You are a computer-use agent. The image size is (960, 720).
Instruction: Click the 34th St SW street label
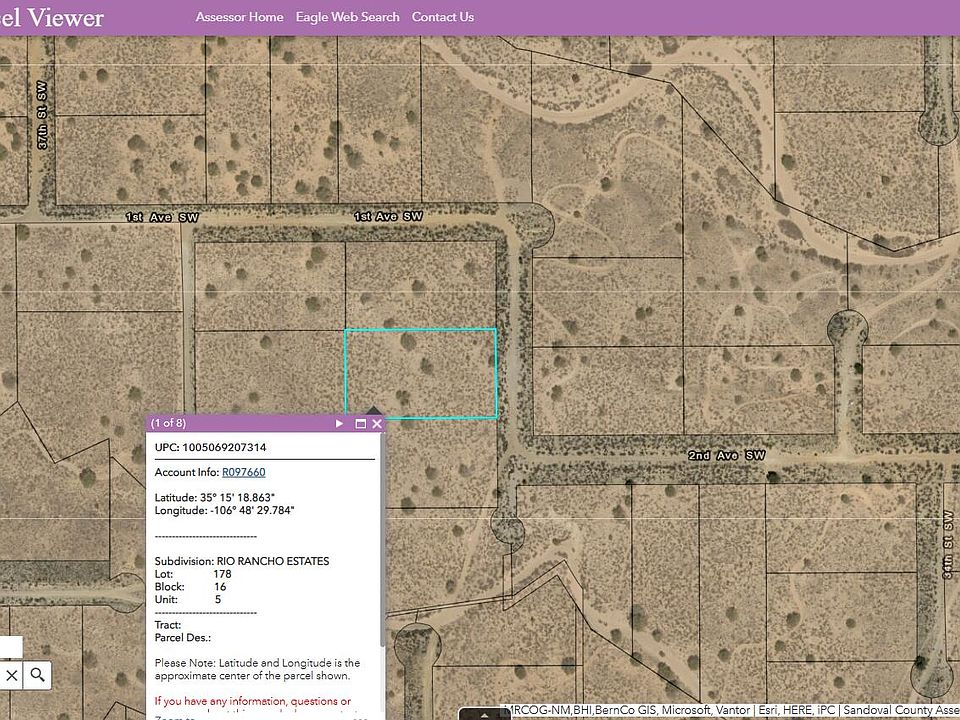coord(948,546)
